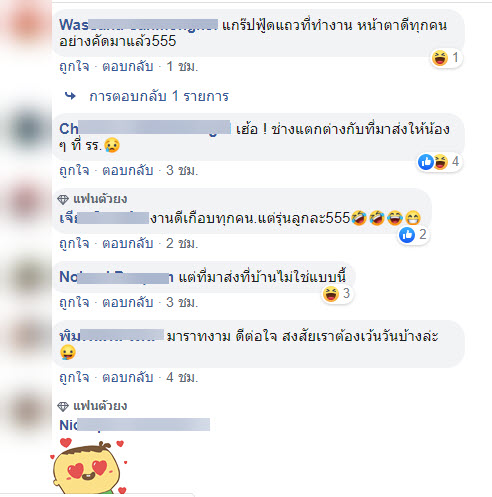Viewport: 492px width, 497px height.
Task: Open the timestamp 4 ชม. link
Action: (182, 377)
